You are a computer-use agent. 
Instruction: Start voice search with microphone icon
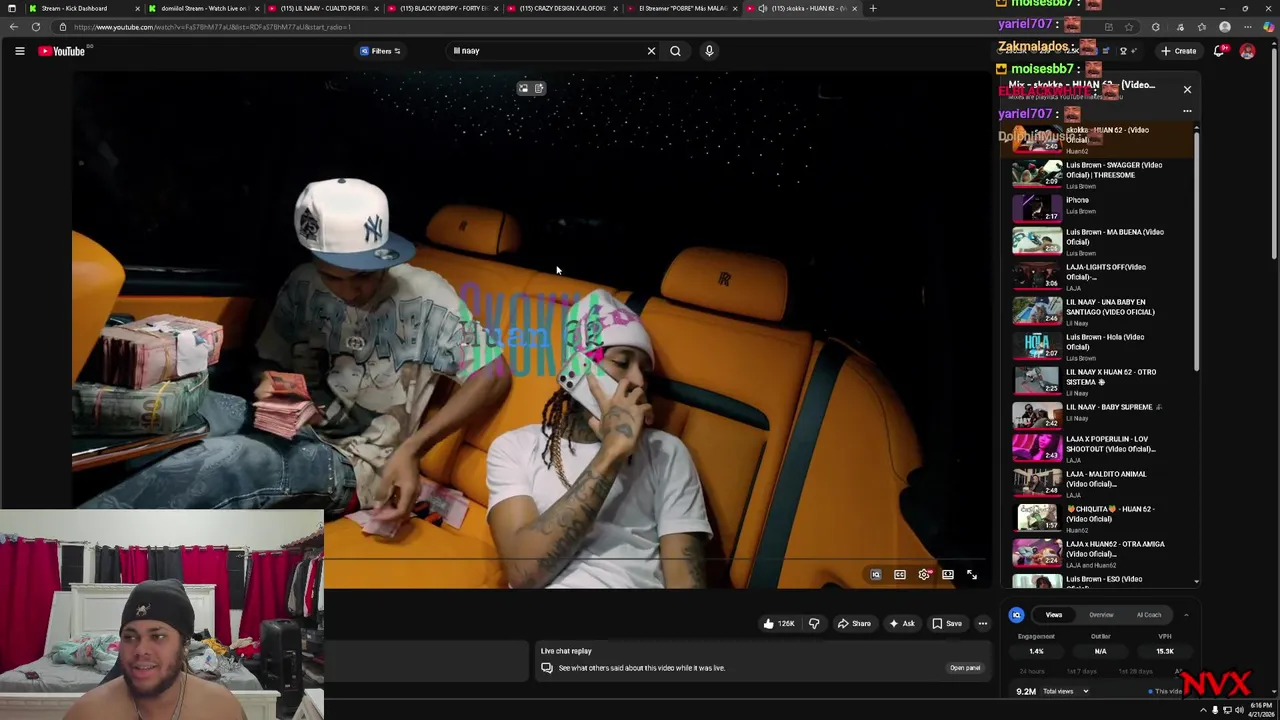click(709, 51)
